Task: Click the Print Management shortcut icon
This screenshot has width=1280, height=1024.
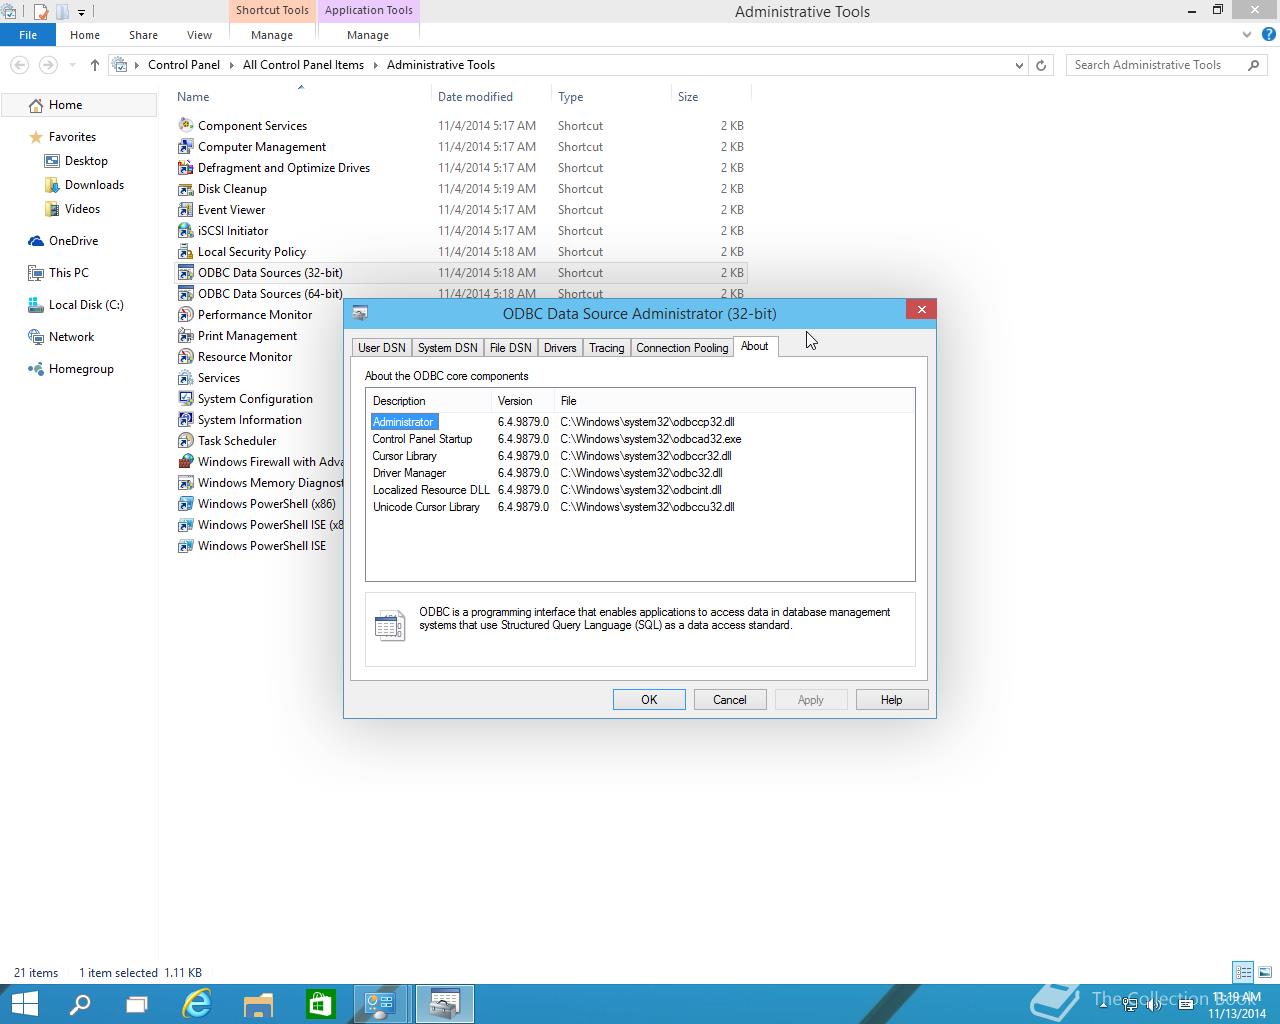Action: click(x=185, y=335)
